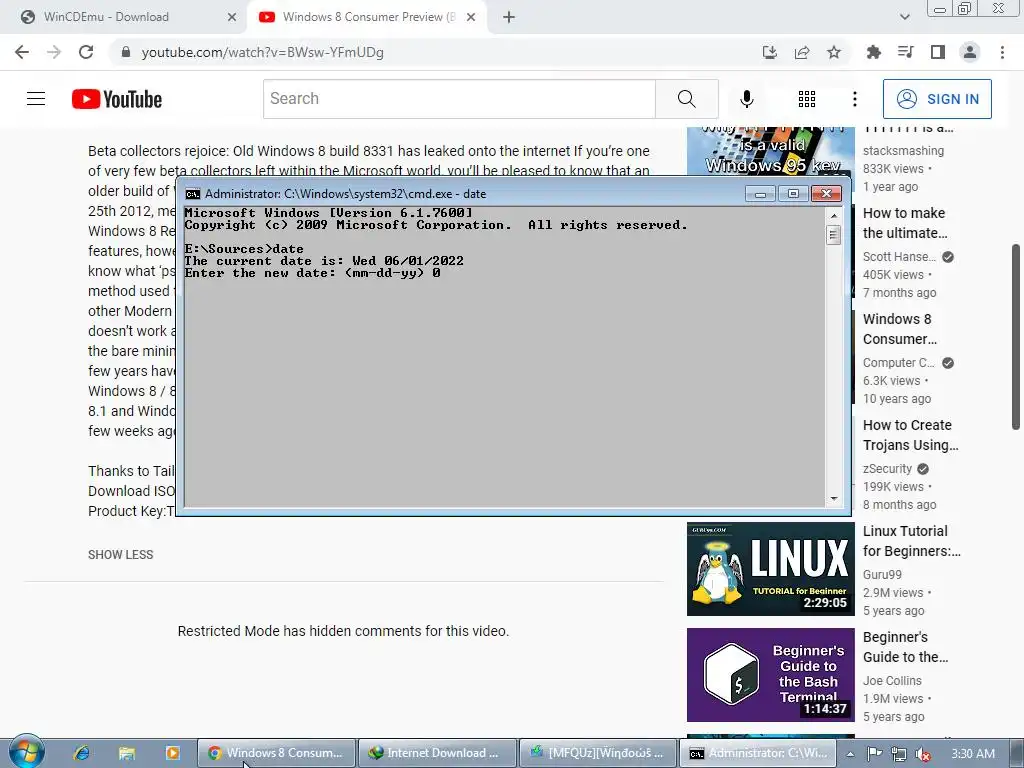Open 'Windows 8 Consumer' suggested video title
Screen dimensions: 1024x768
[x=900, y=329]
